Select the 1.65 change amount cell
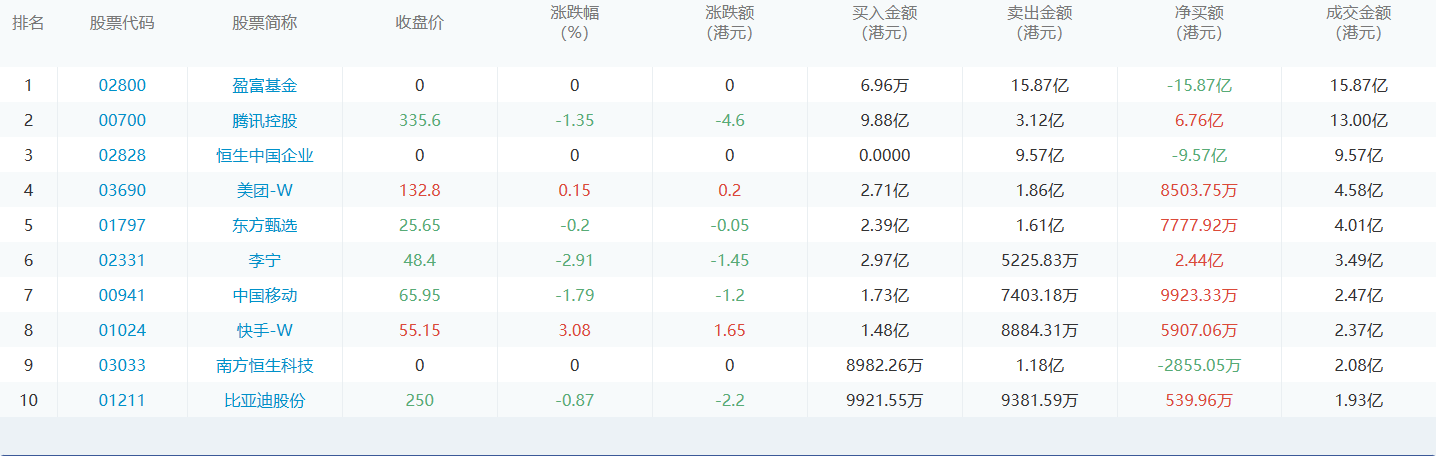1436x456 pixels. point(729,331)
